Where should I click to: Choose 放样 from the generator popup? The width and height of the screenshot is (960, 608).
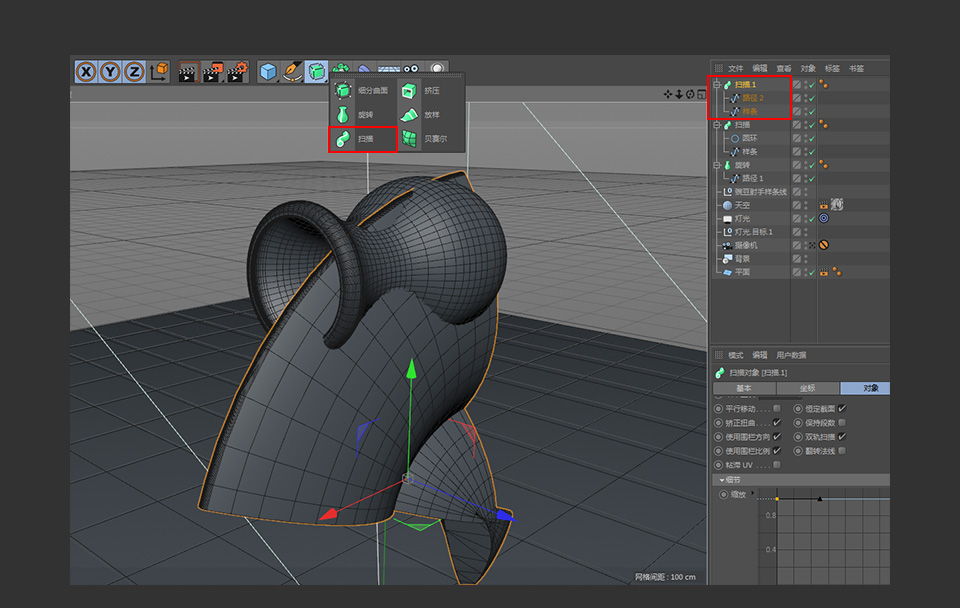pos(421,114)
